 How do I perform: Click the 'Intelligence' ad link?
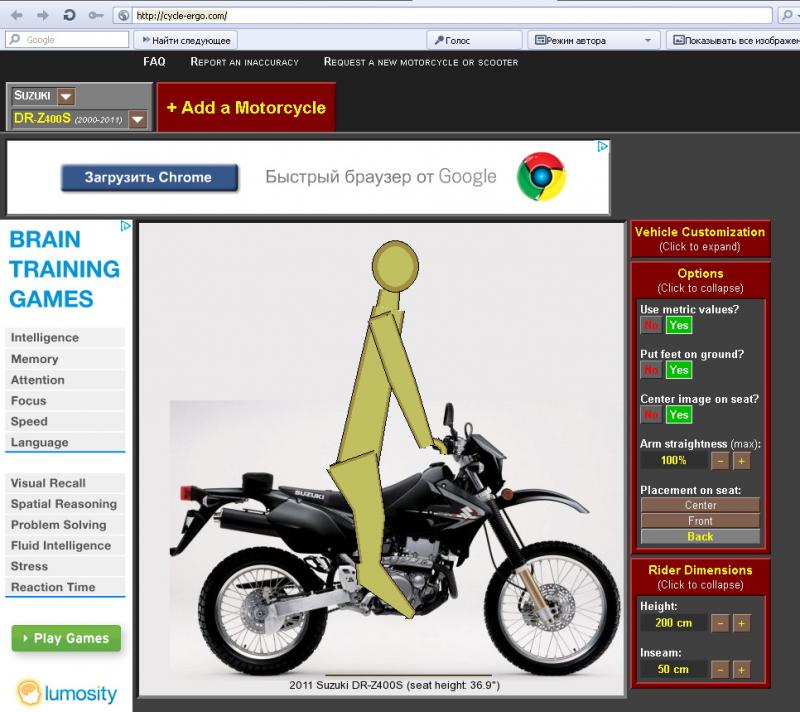pyautogui.click(x=65, y=338)
